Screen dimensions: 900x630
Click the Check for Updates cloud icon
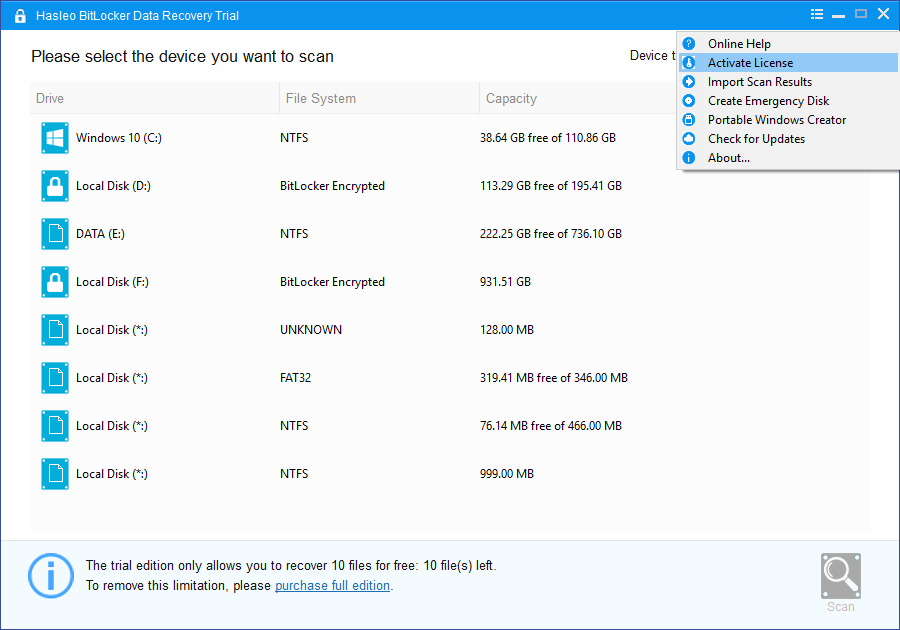[x=689, y=138]
